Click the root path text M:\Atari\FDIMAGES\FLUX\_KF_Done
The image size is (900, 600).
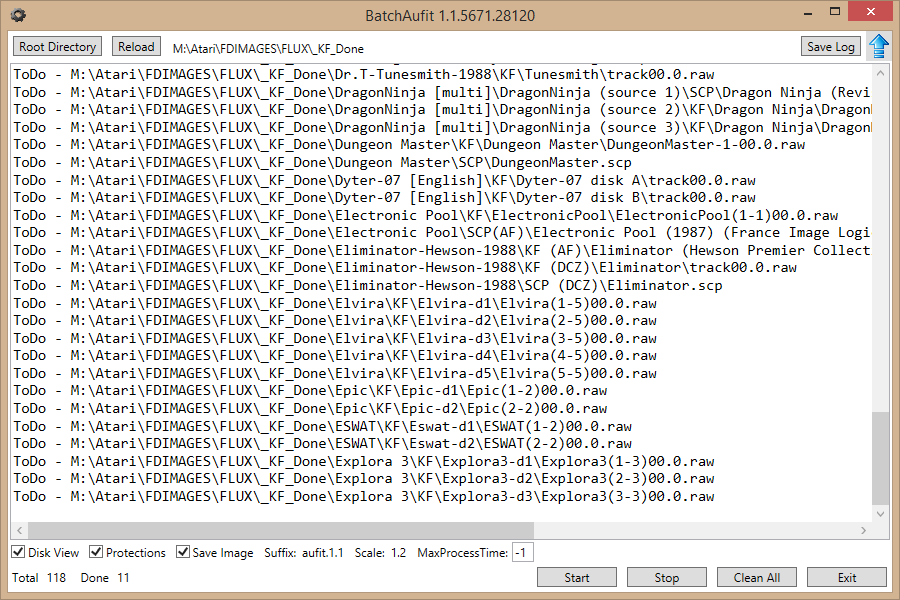pyautogui.click(x=268, y=49)
